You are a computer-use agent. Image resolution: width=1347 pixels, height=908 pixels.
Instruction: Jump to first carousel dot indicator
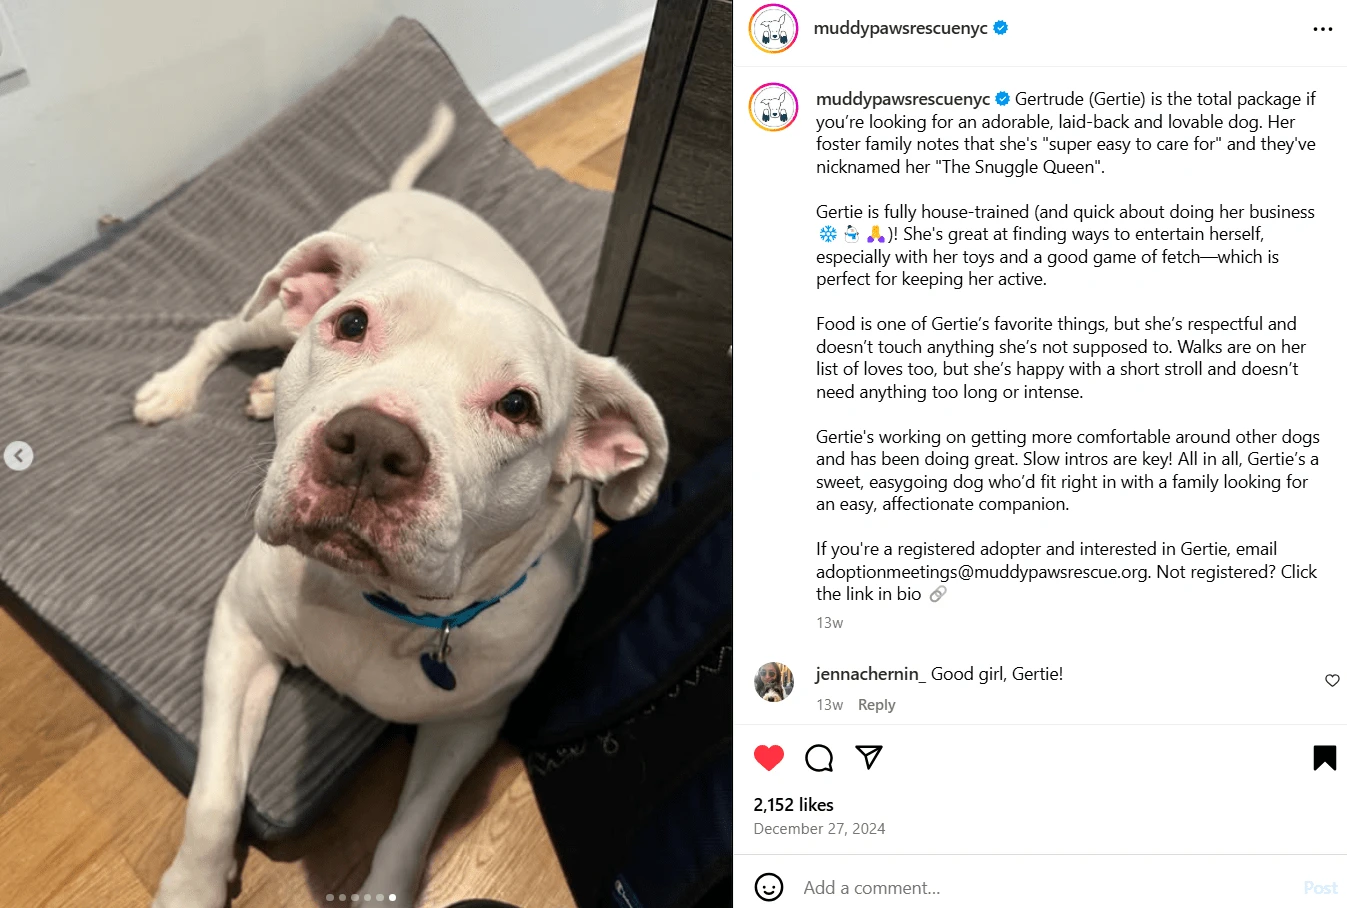coord(330,897)
